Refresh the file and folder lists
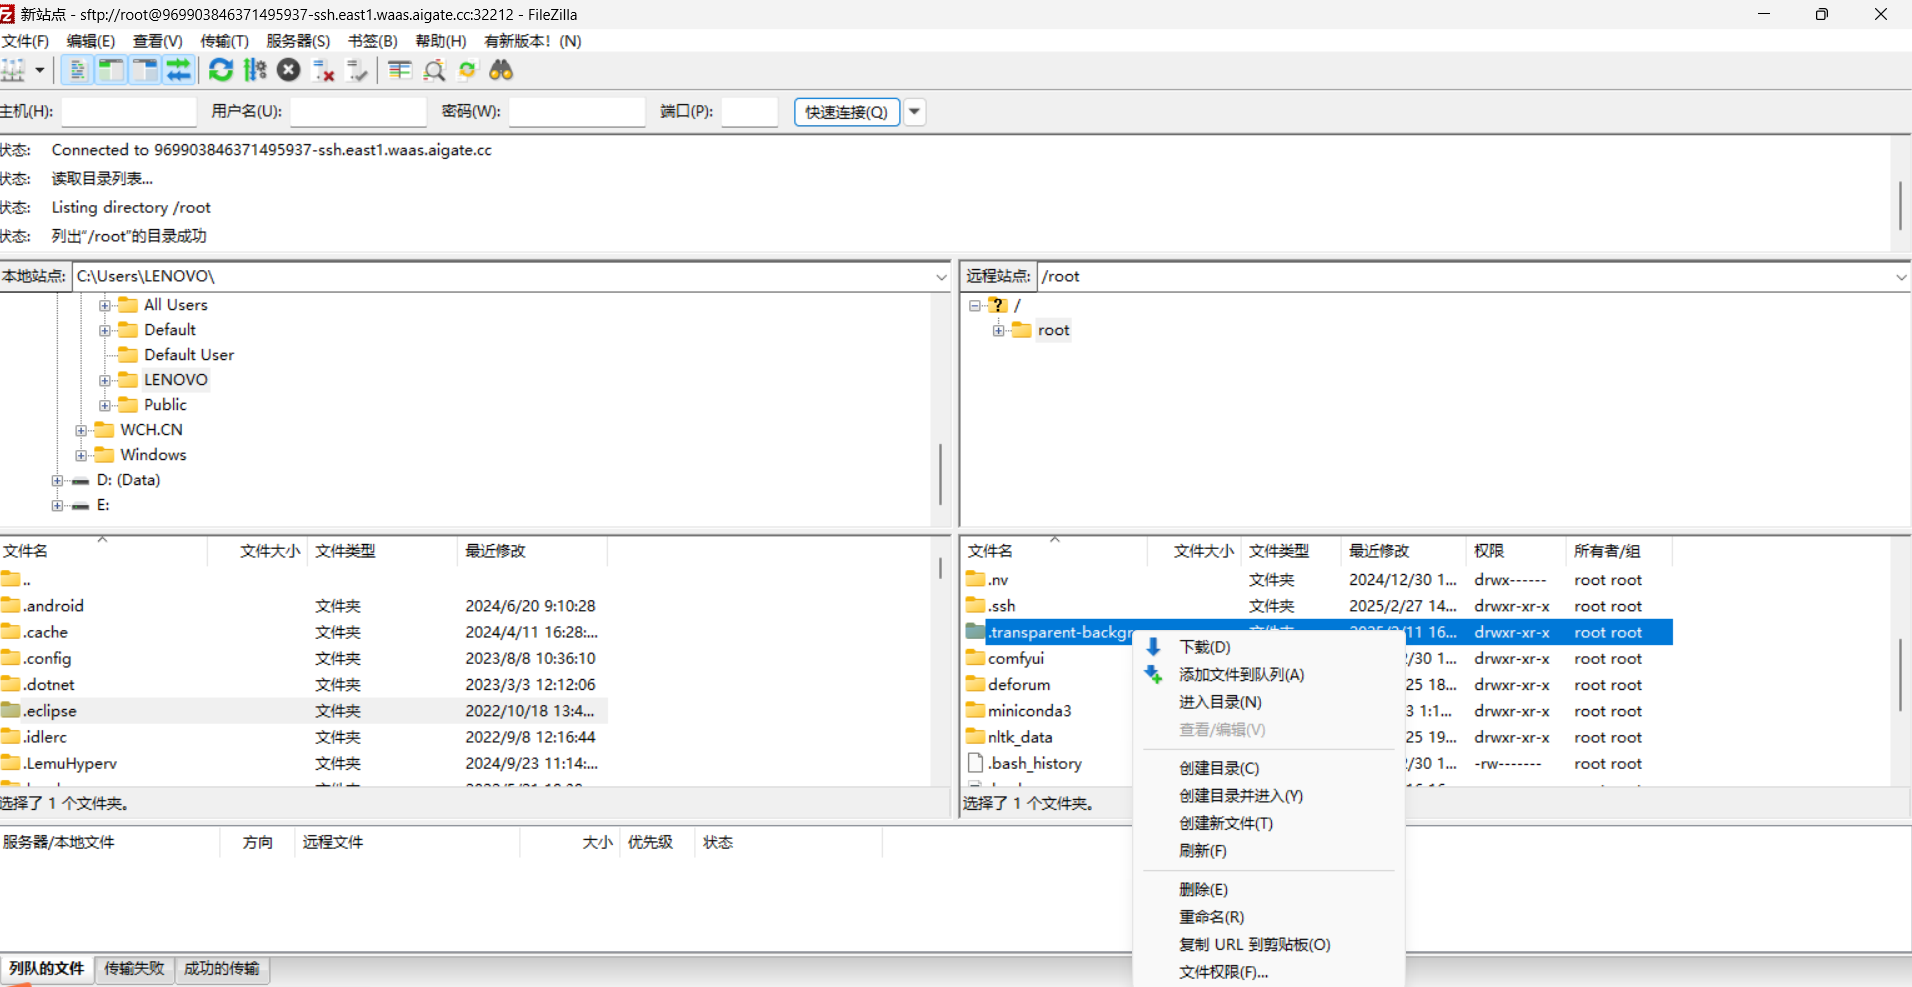 point(221,70)
